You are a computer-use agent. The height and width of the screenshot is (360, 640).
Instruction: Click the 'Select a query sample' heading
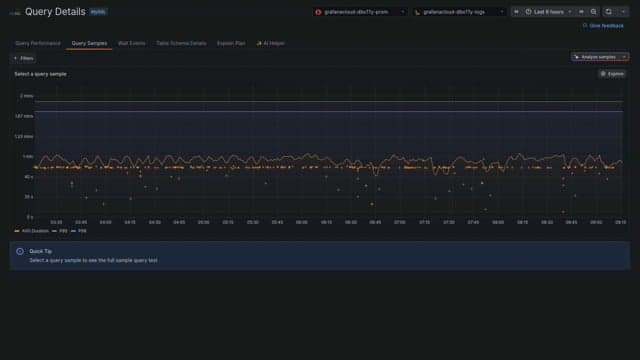(x=40, y=74)
